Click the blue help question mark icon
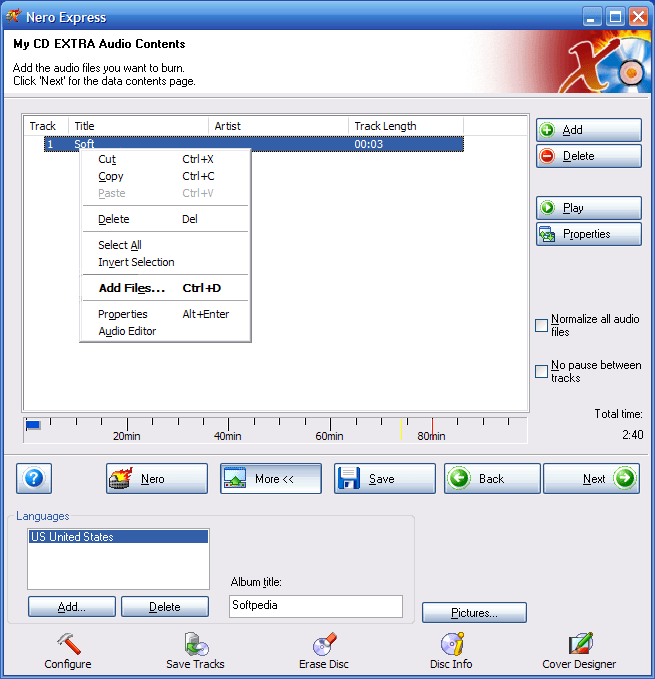Viewport: 655px width, 679px height. click(33, 478)
